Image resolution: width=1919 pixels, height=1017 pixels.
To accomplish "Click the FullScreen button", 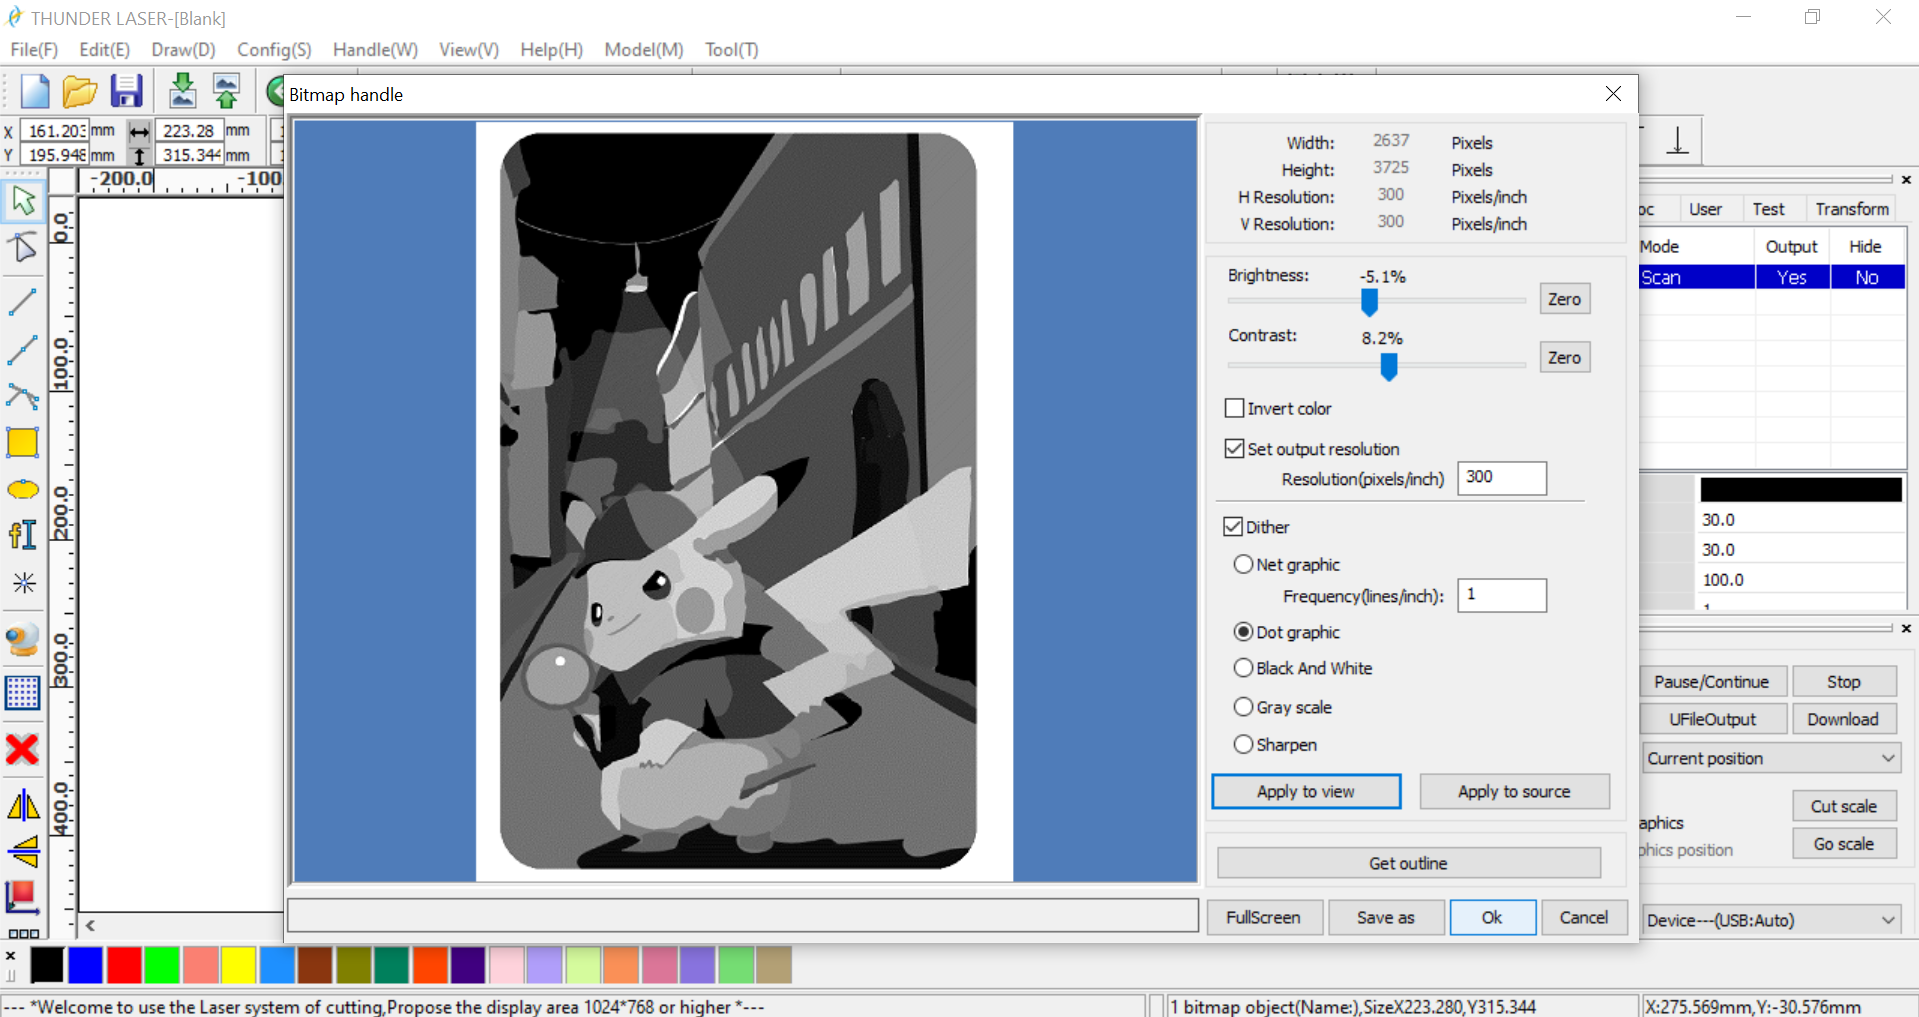I will 1264,917.
